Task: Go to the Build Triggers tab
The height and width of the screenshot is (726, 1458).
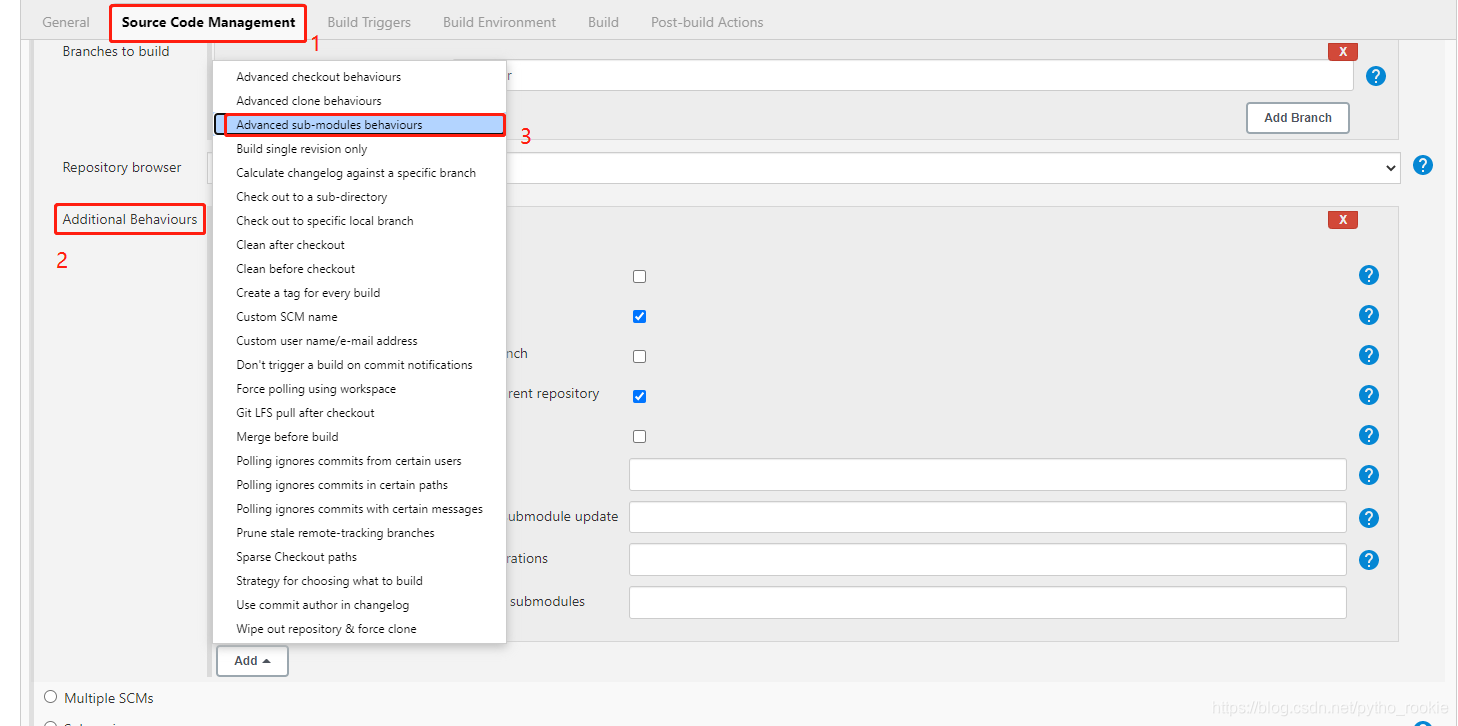Action: click(x=369, y=22)
